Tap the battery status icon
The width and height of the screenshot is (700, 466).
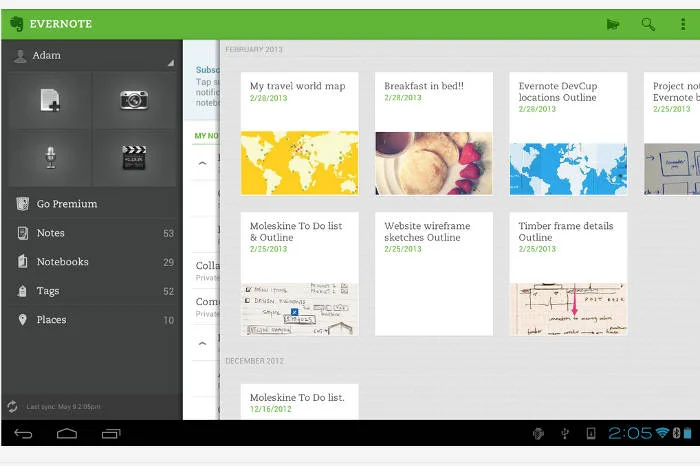(688, 433)
